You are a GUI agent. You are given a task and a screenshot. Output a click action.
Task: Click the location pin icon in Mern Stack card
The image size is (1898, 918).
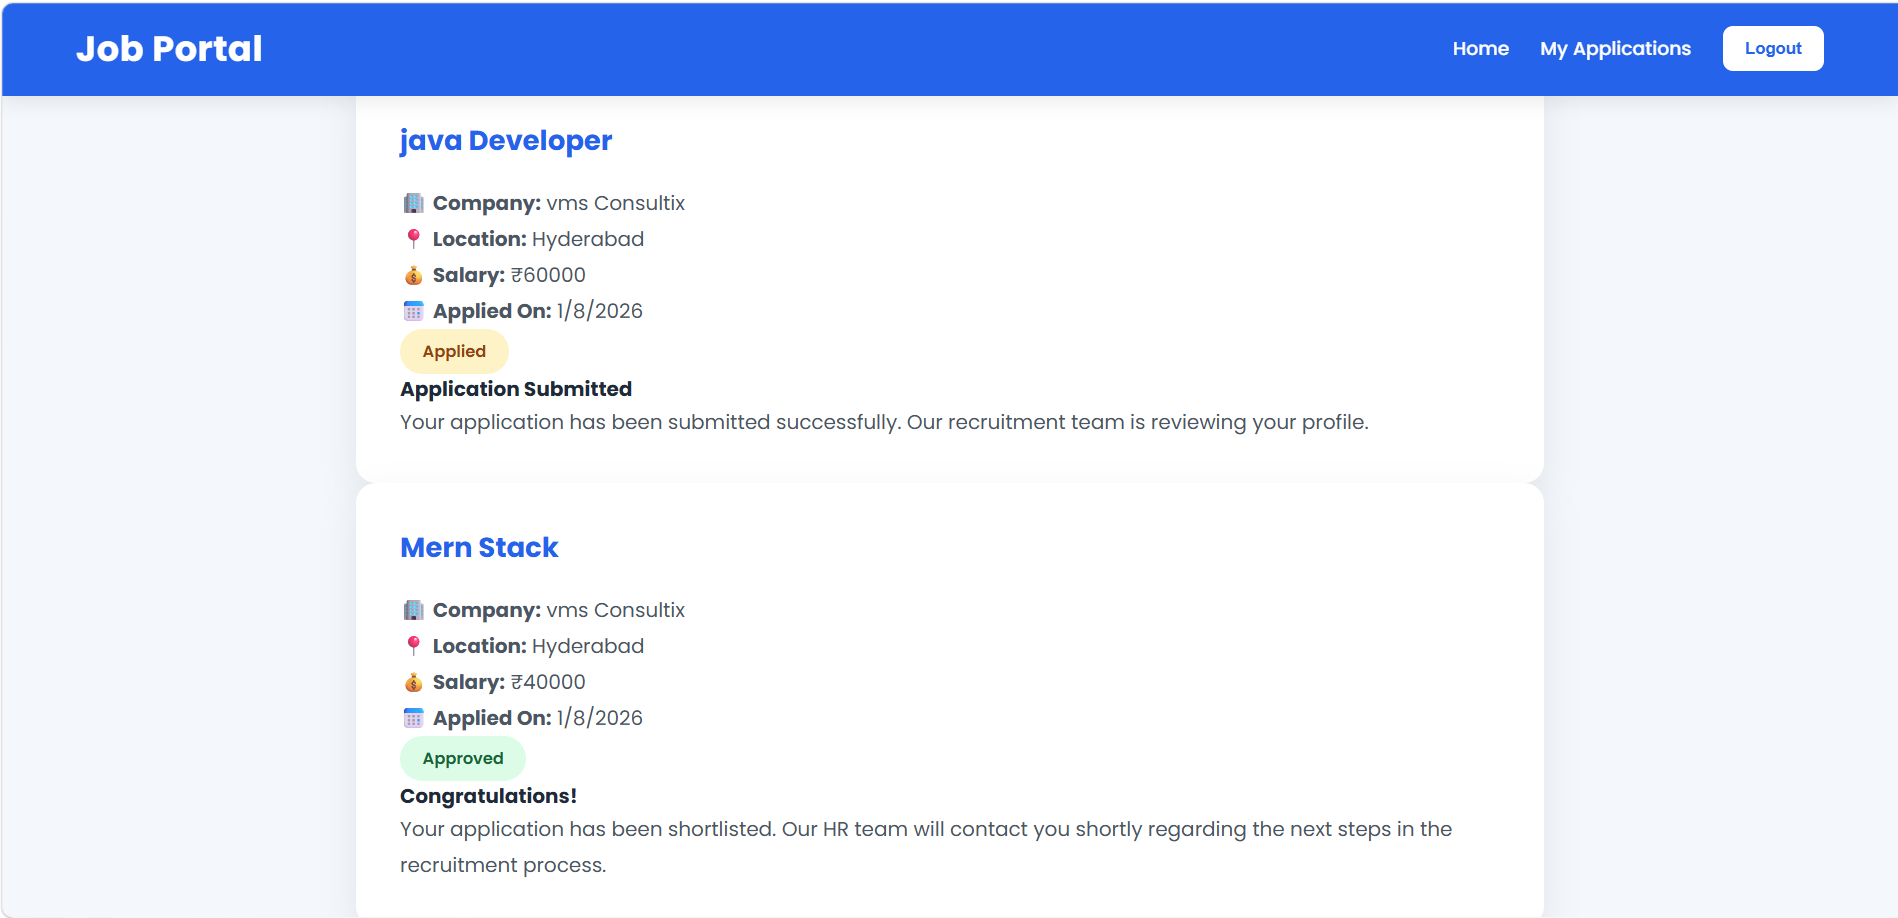coord(413,646)
